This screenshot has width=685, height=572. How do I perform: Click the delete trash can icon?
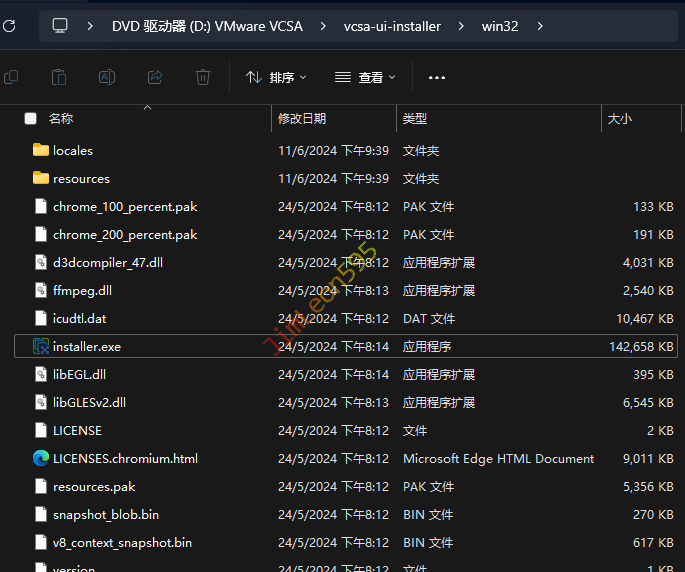click(203, 77)
